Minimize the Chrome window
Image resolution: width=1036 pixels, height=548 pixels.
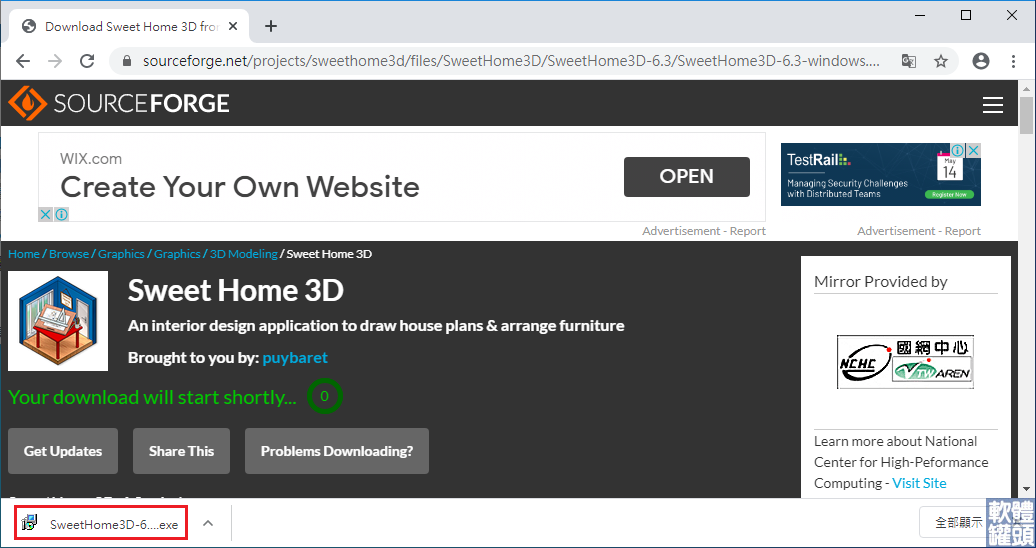(920, 15)
